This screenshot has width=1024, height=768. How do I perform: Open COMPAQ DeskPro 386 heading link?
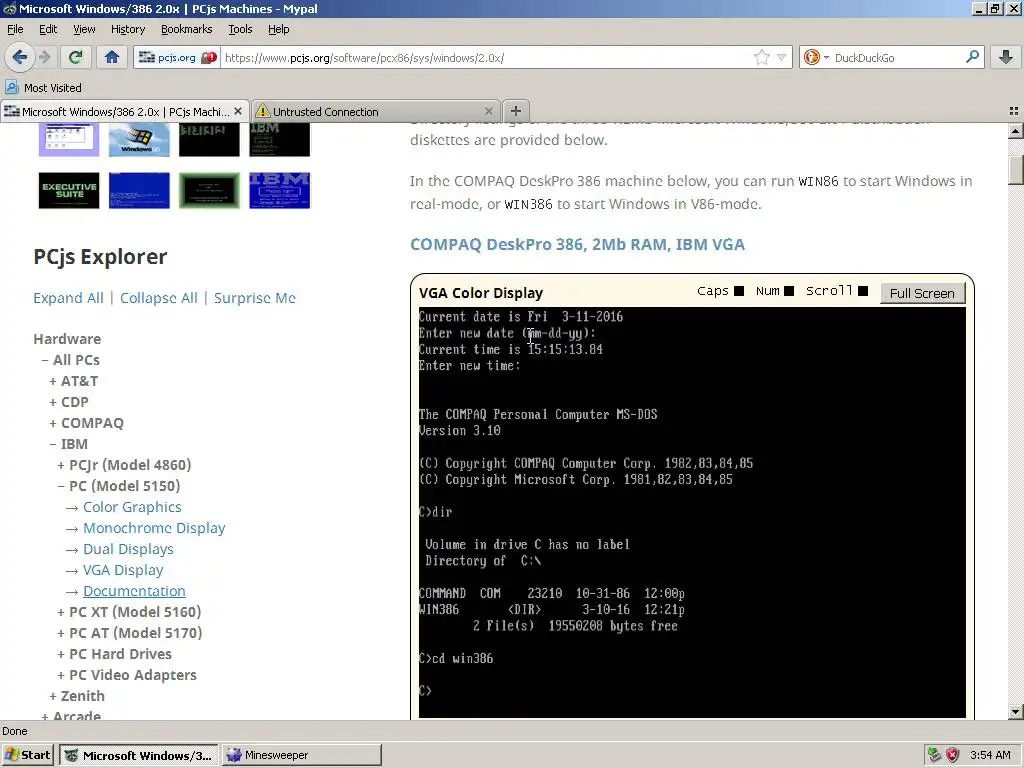click(577, 244)
